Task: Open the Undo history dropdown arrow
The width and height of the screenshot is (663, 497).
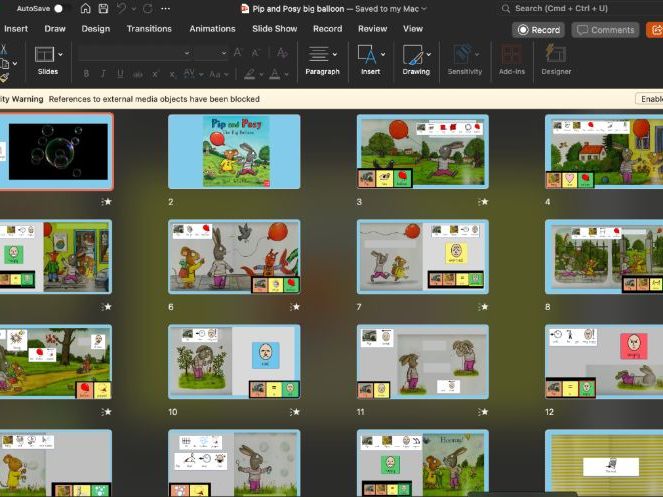Action: click(134, 9)
